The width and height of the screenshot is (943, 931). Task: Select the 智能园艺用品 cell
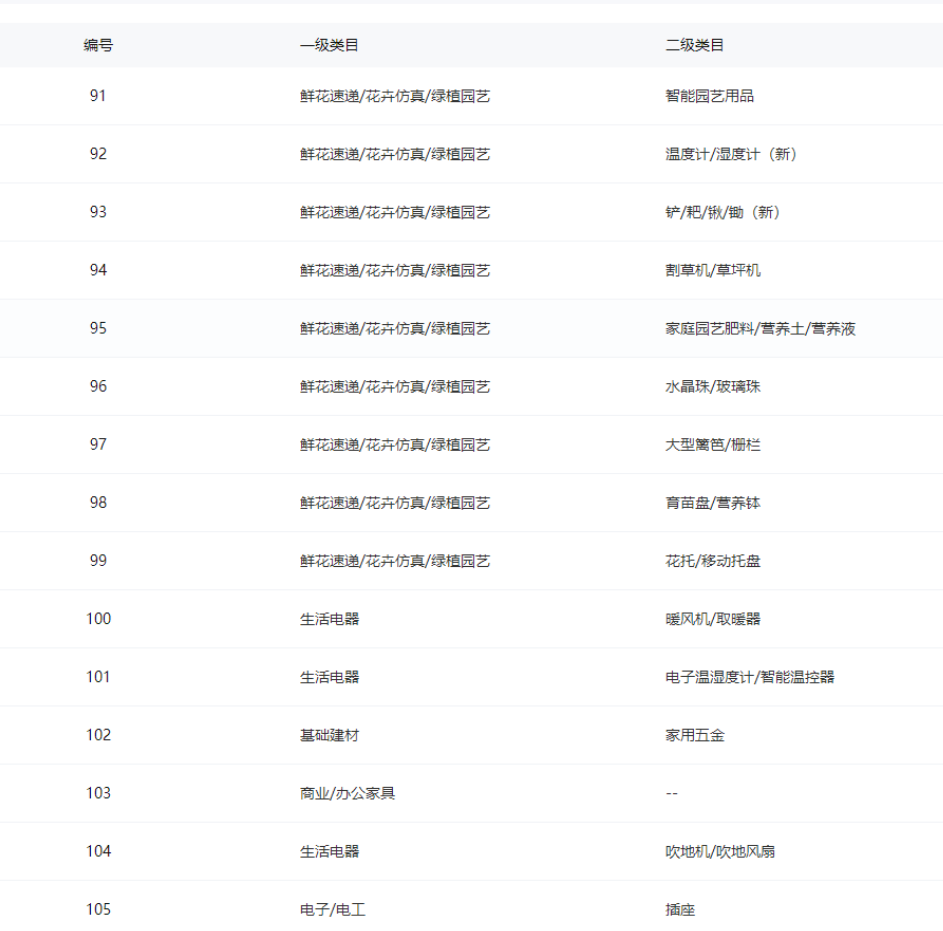(709, 96)
